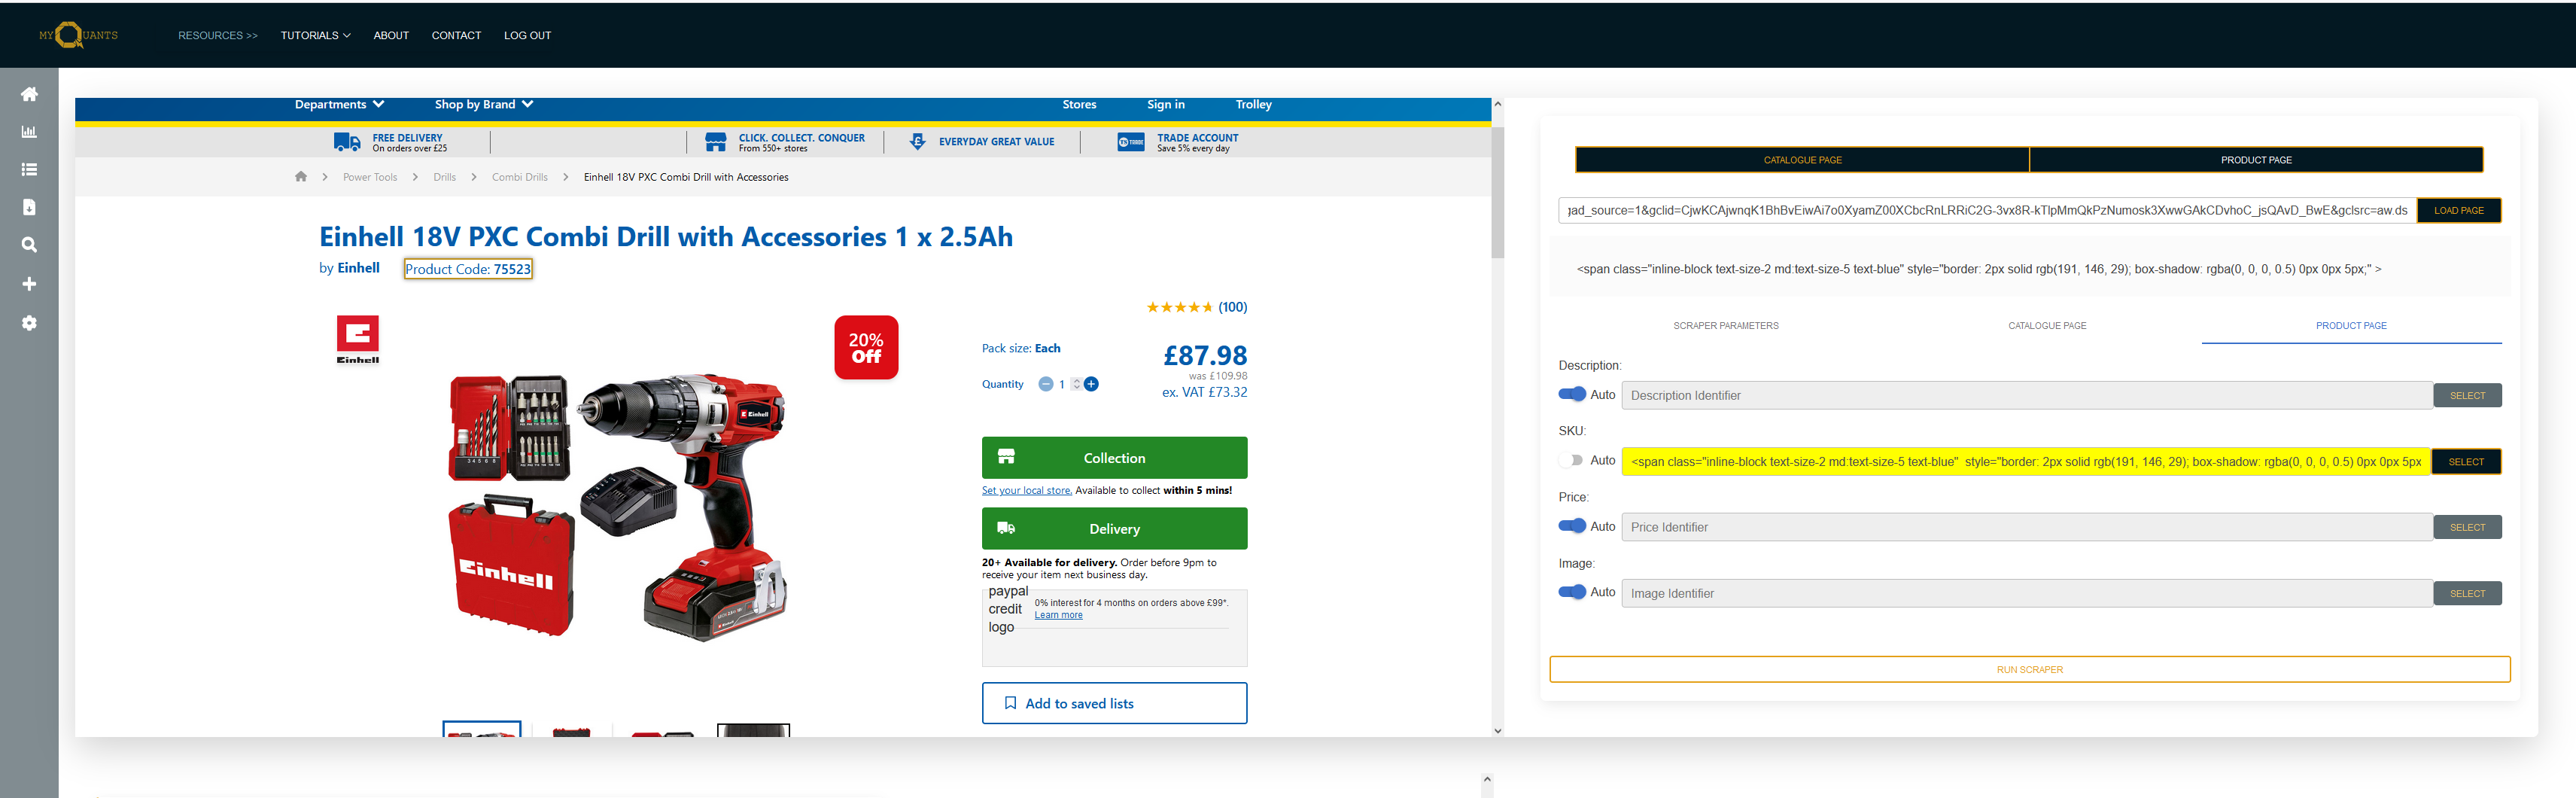The image size is (2576, 798).
Task: Open the Power Tools breadcrumb link
Action: pyautogui.click(x=370, y=177)
